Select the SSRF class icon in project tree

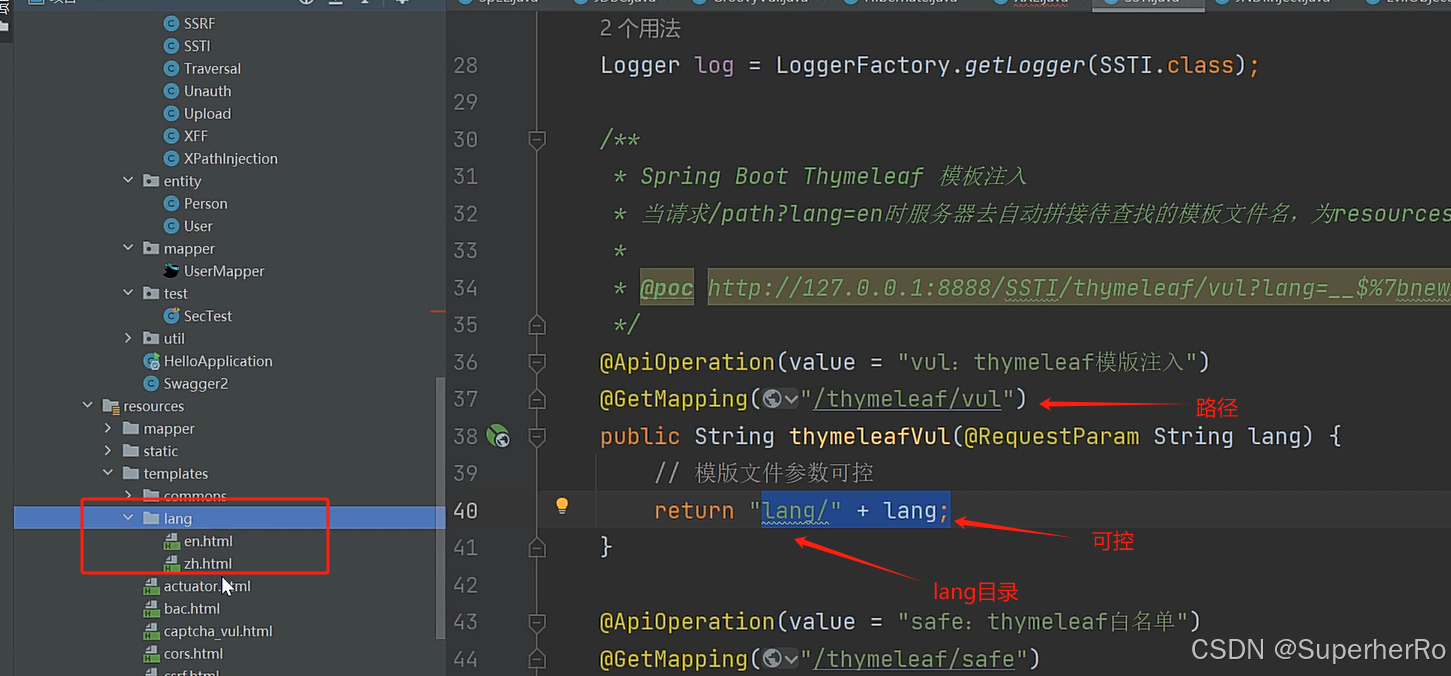172,23
